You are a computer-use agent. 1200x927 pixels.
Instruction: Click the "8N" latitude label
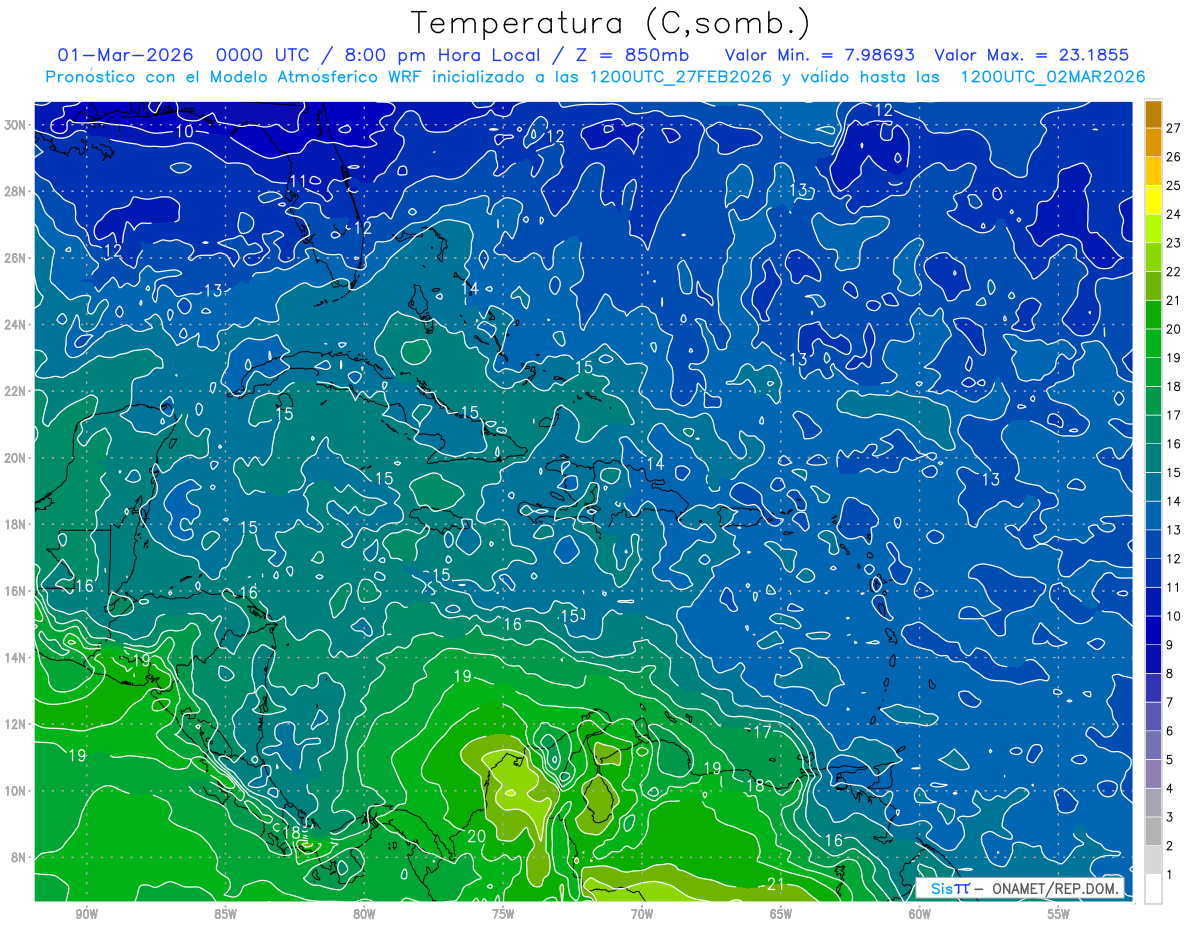click(x=19, y=857)
